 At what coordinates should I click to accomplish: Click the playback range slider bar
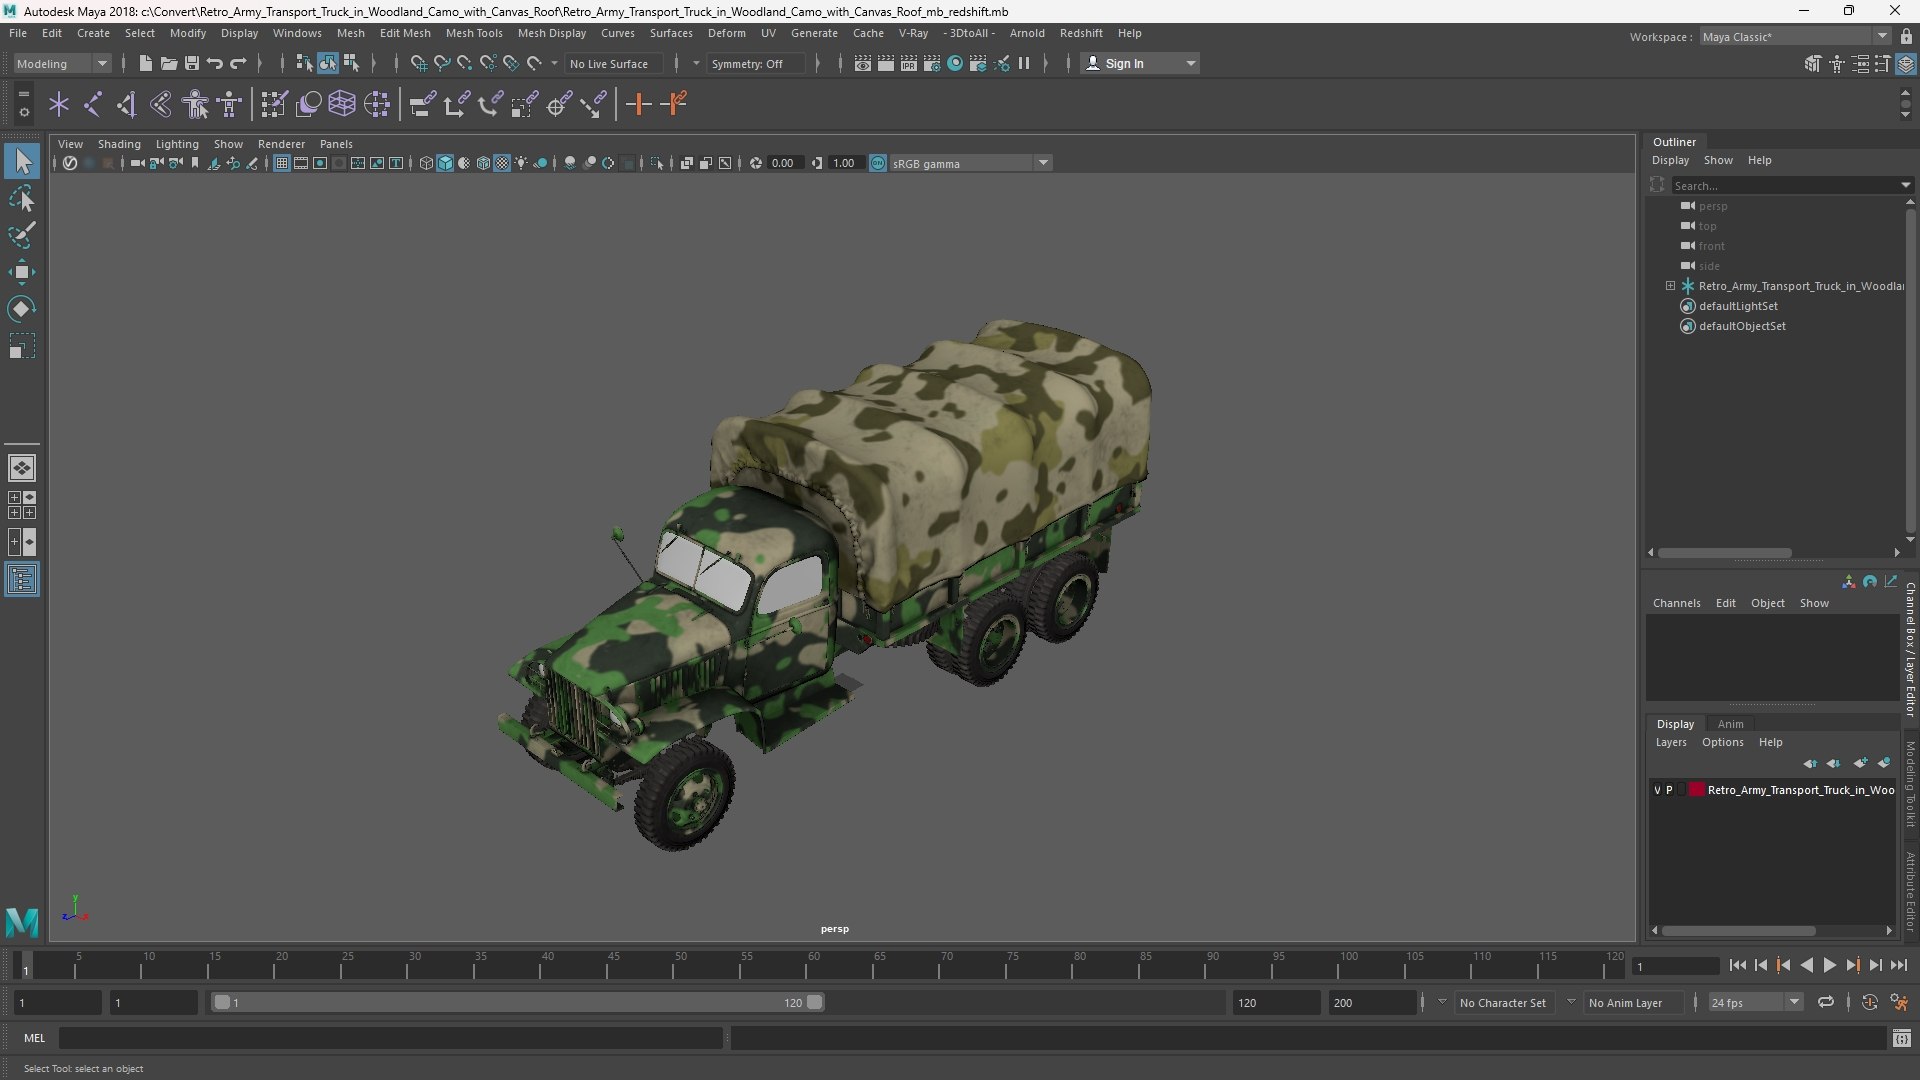pos(518,1002)
